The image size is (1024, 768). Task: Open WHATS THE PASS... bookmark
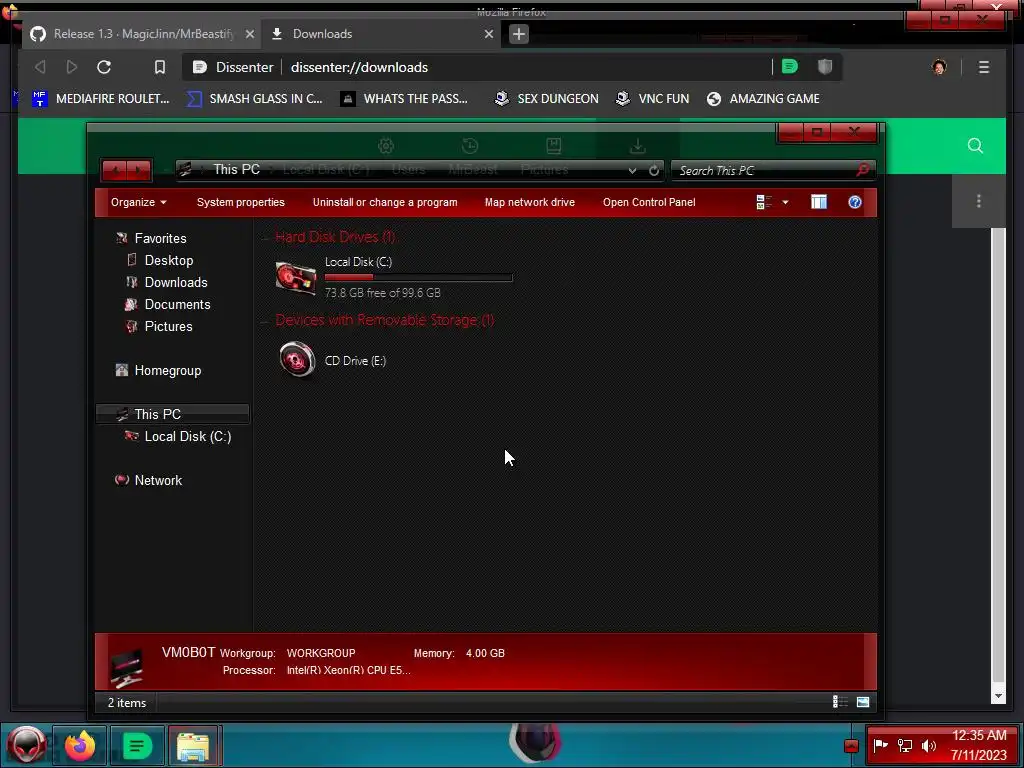coord(404,99)
